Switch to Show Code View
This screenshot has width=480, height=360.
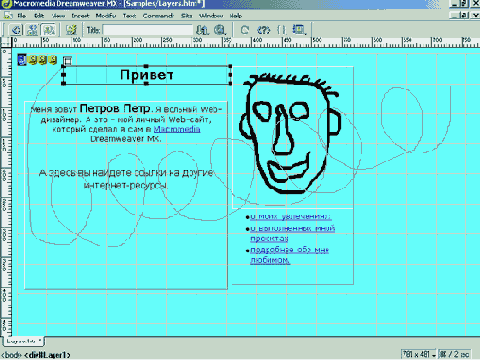(16, 30)
